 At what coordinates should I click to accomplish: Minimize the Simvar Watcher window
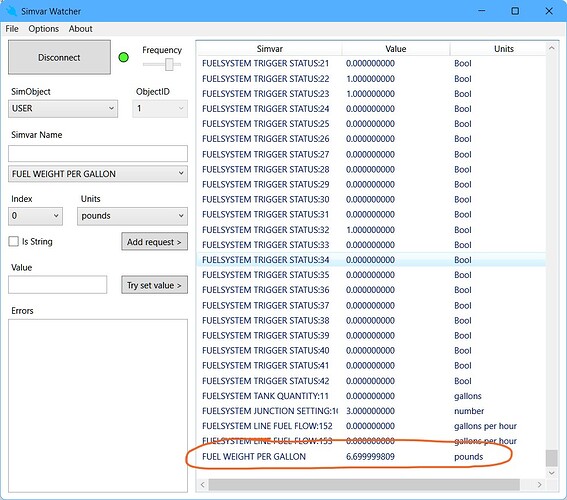coord(482,11)
